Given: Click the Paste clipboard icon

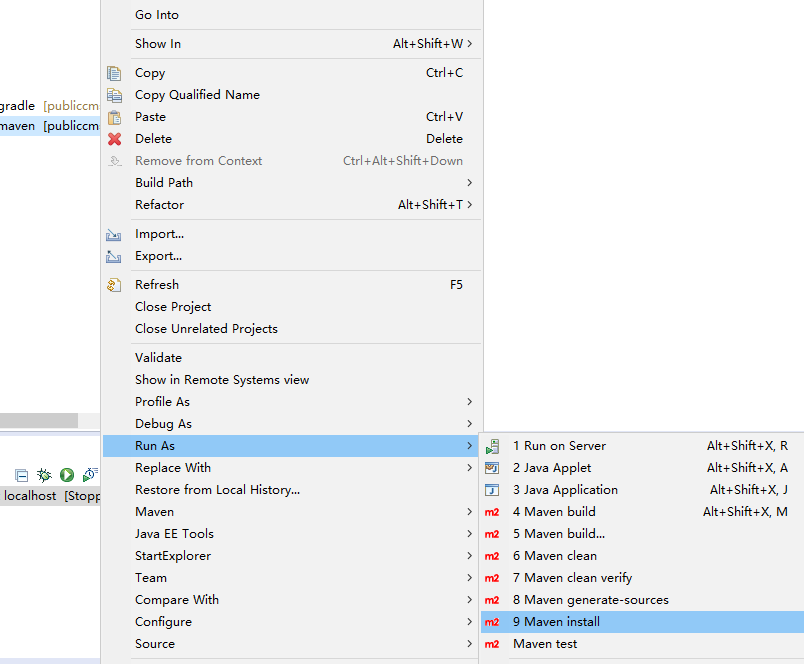Looking at the screenshot, I should (x=114, y=117).
